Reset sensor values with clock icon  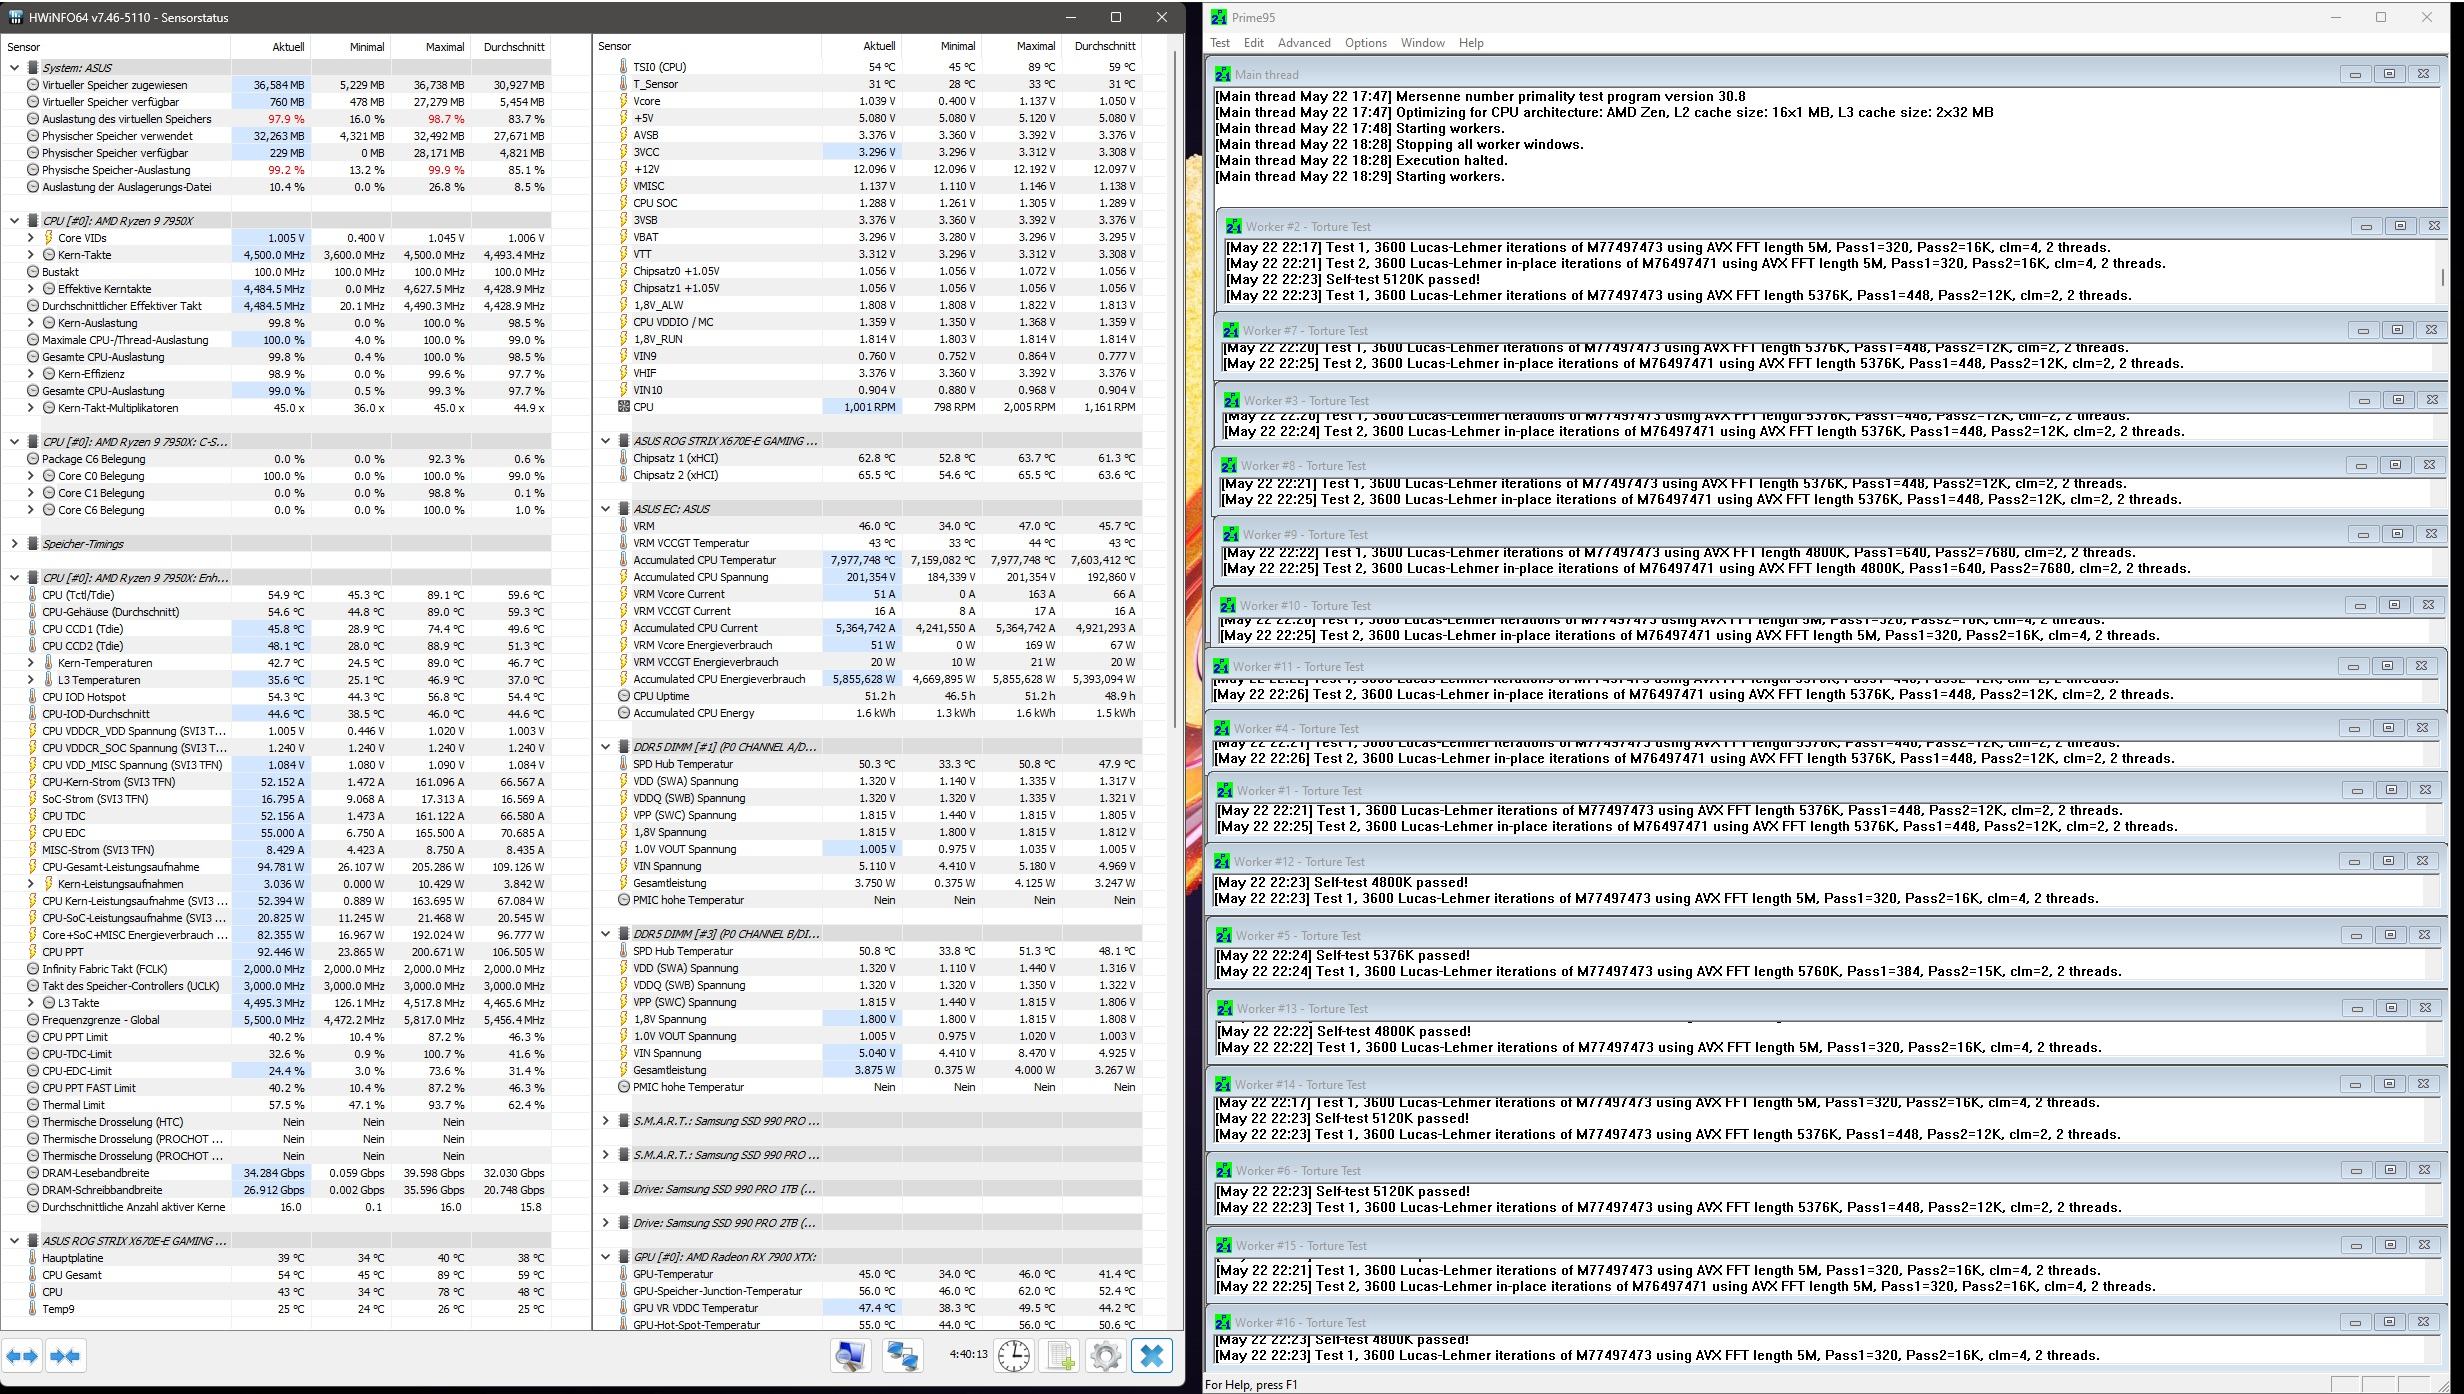click(1013, 1356)
